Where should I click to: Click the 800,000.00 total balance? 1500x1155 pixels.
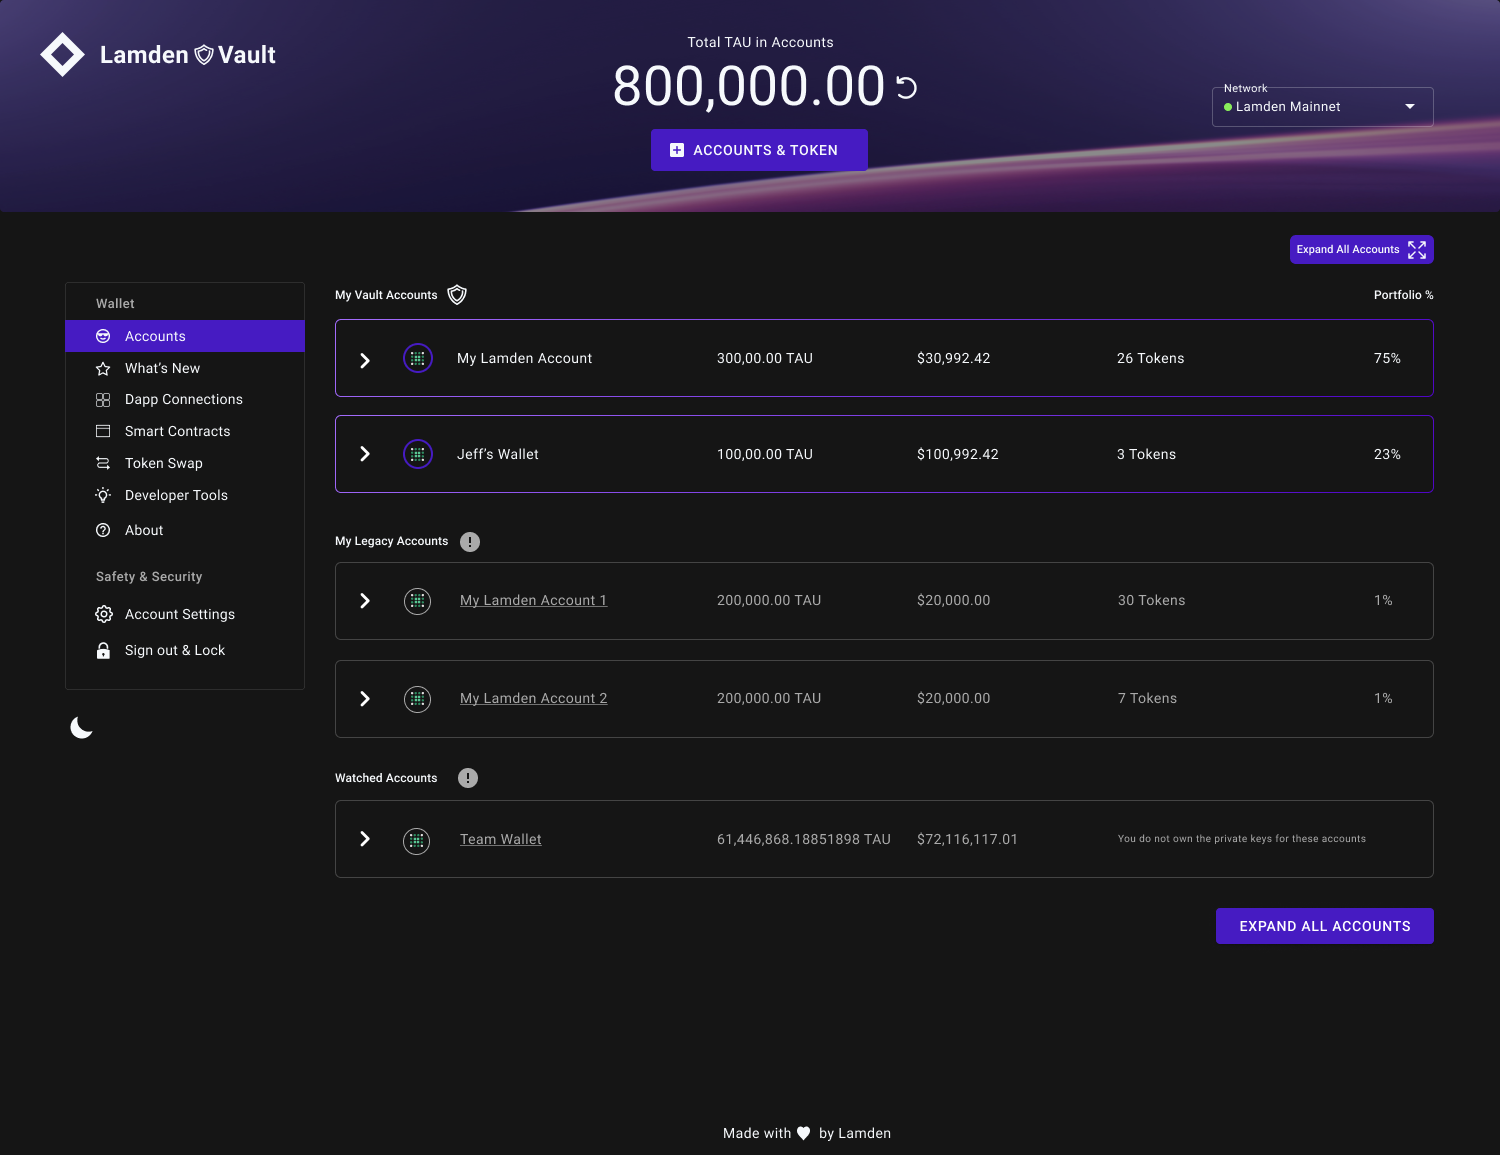[x=749, y=86]
